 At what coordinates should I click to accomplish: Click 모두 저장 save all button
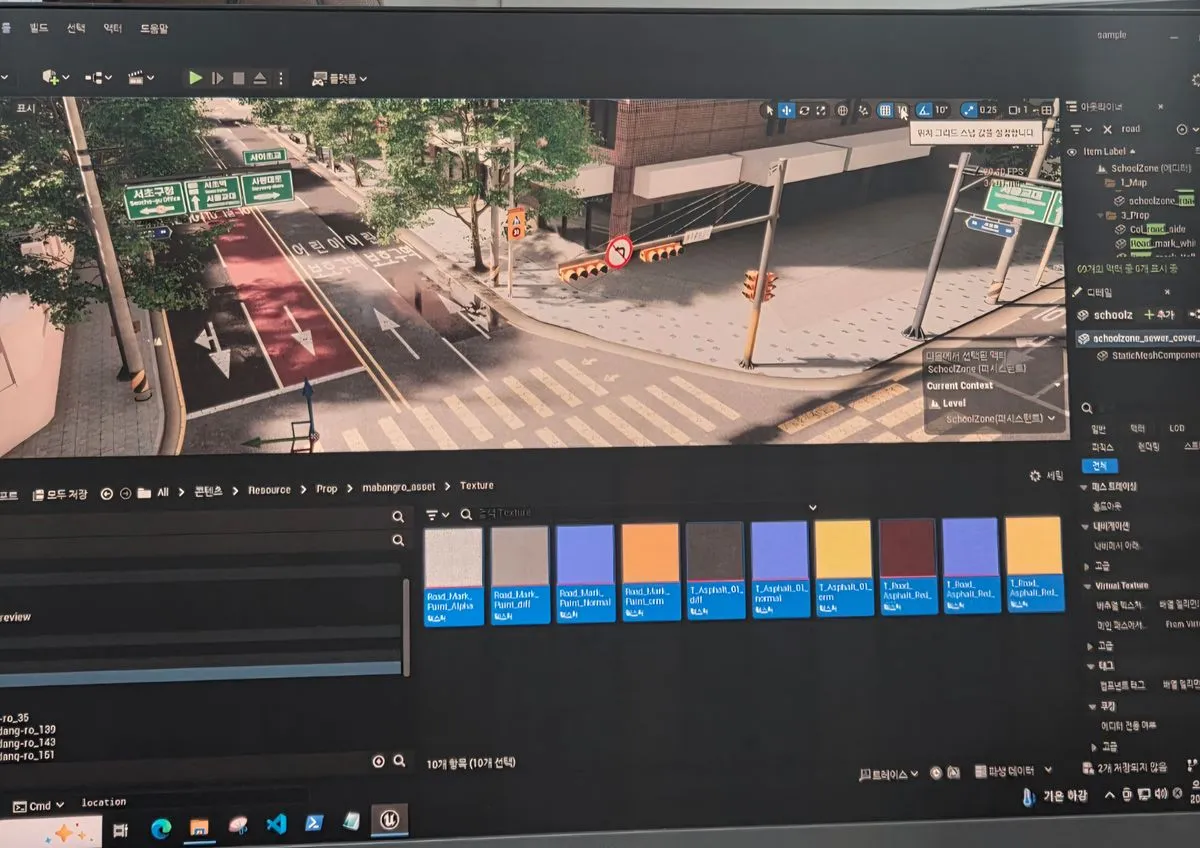[x=59, y=494]
